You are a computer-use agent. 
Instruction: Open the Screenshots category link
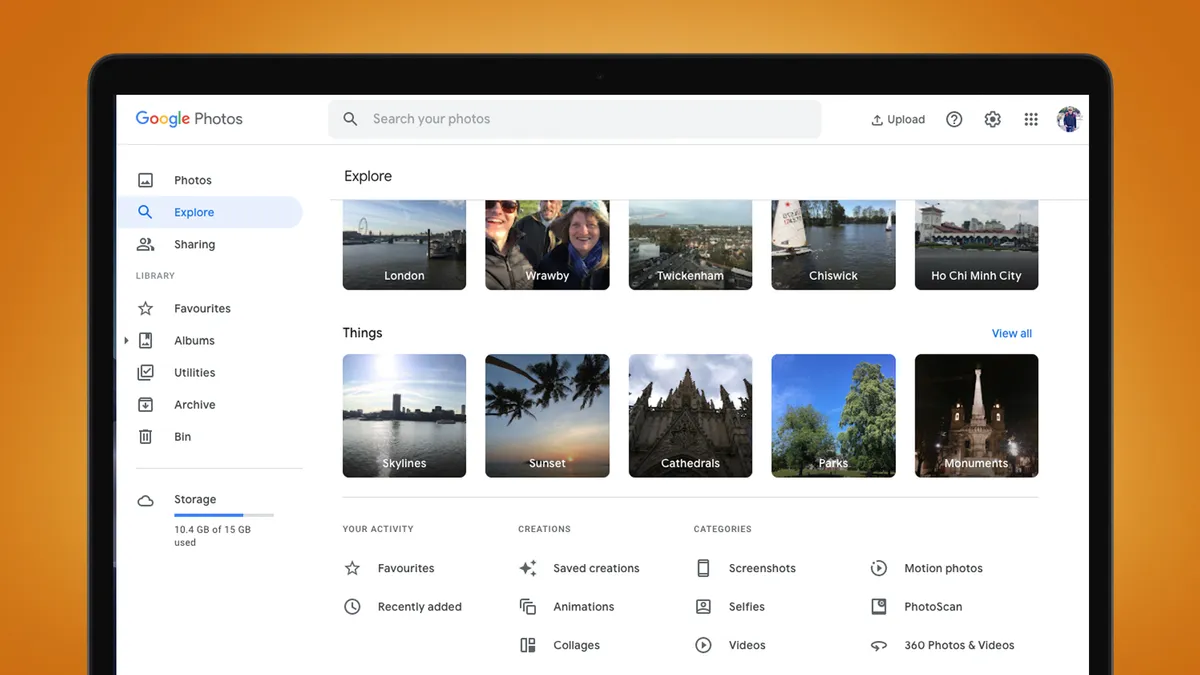pos(761,568)
